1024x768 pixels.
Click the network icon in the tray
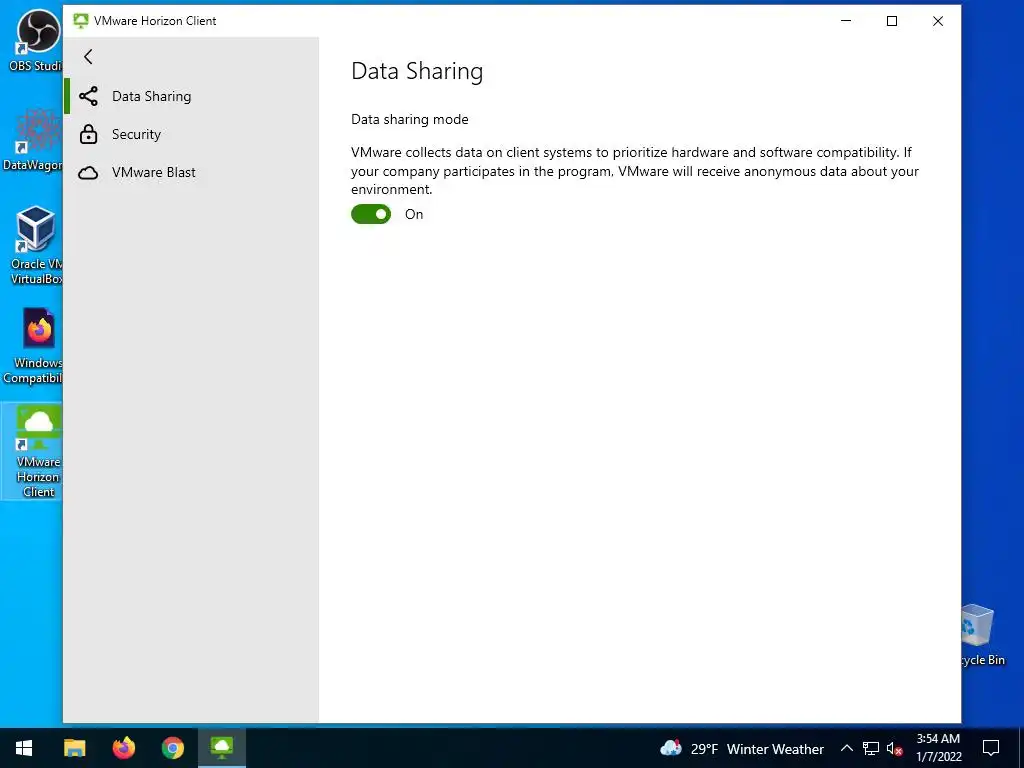click(871, 748)
